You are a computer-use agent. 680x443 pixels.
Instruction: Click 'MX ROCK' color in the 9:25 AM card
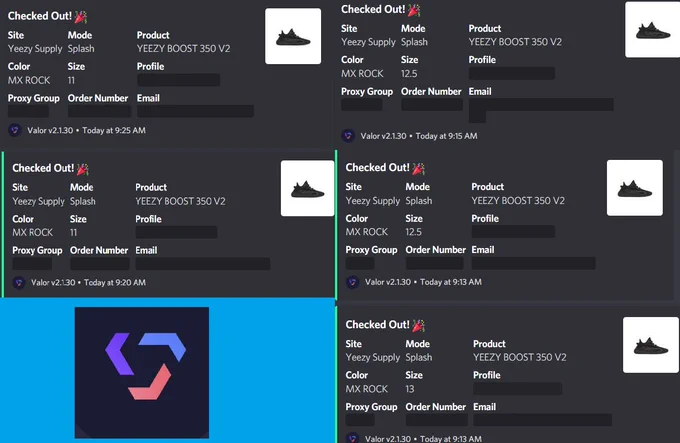coord(29,80)
